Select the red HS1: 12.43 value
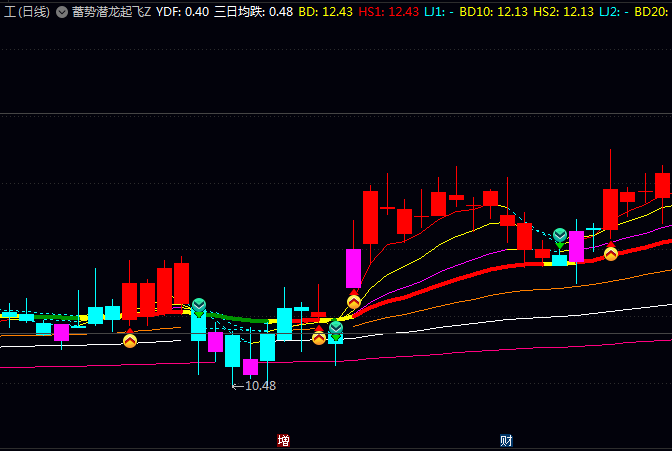 [x=388, y=12]
